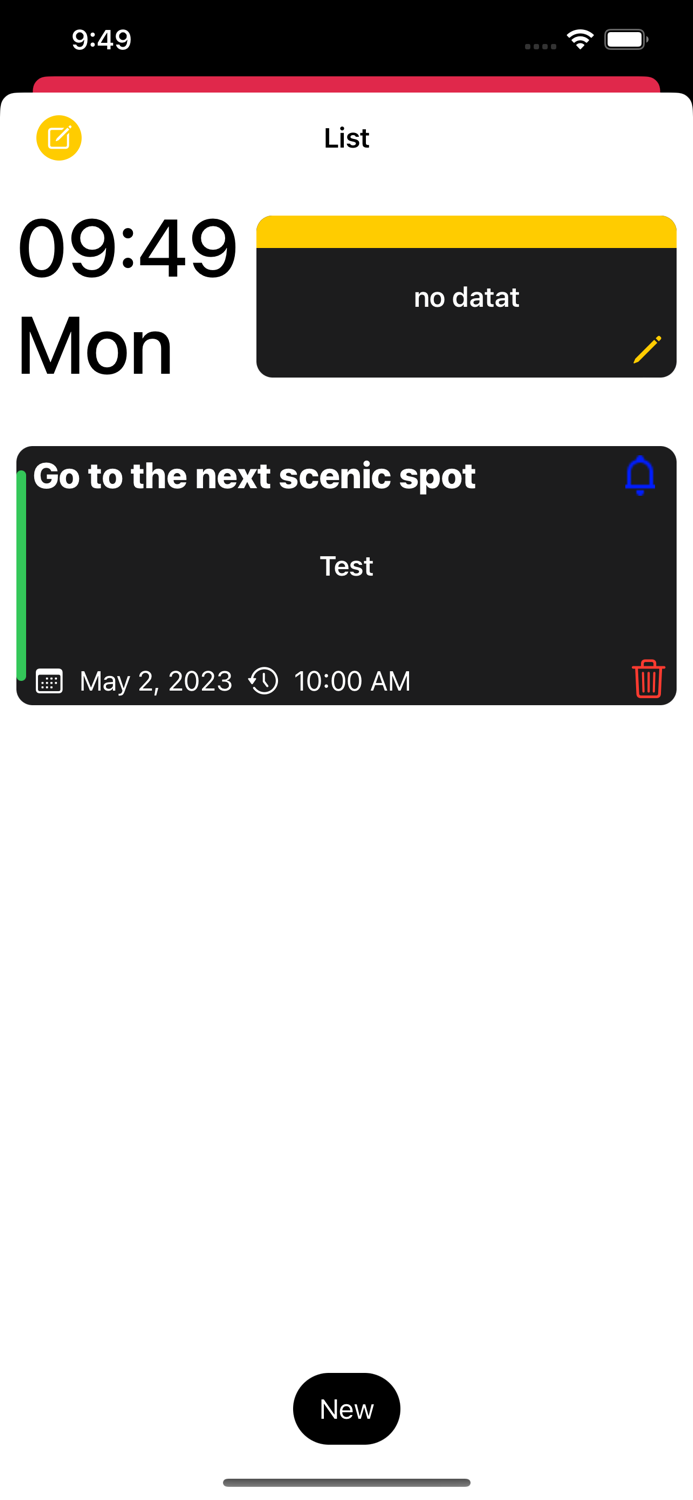Tap the green status bar on the reminder card
This screenshot has height=1500, width=693.
[x=20, y=575]
